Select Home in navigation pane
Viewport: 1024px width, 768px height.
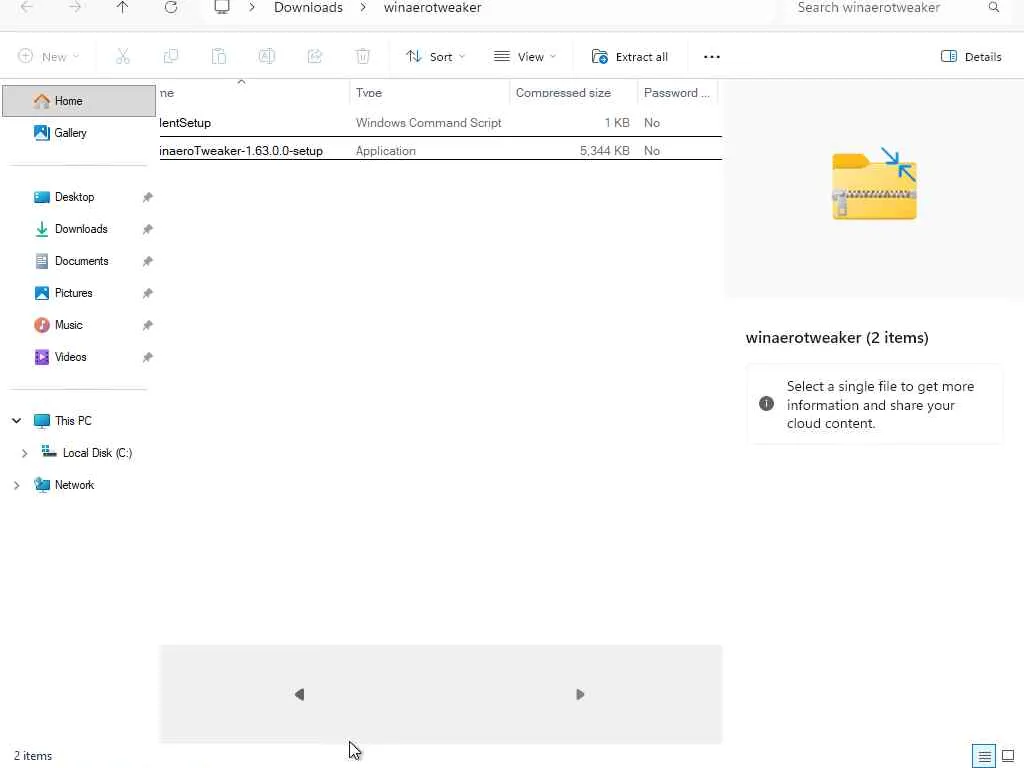coord(79,101)
